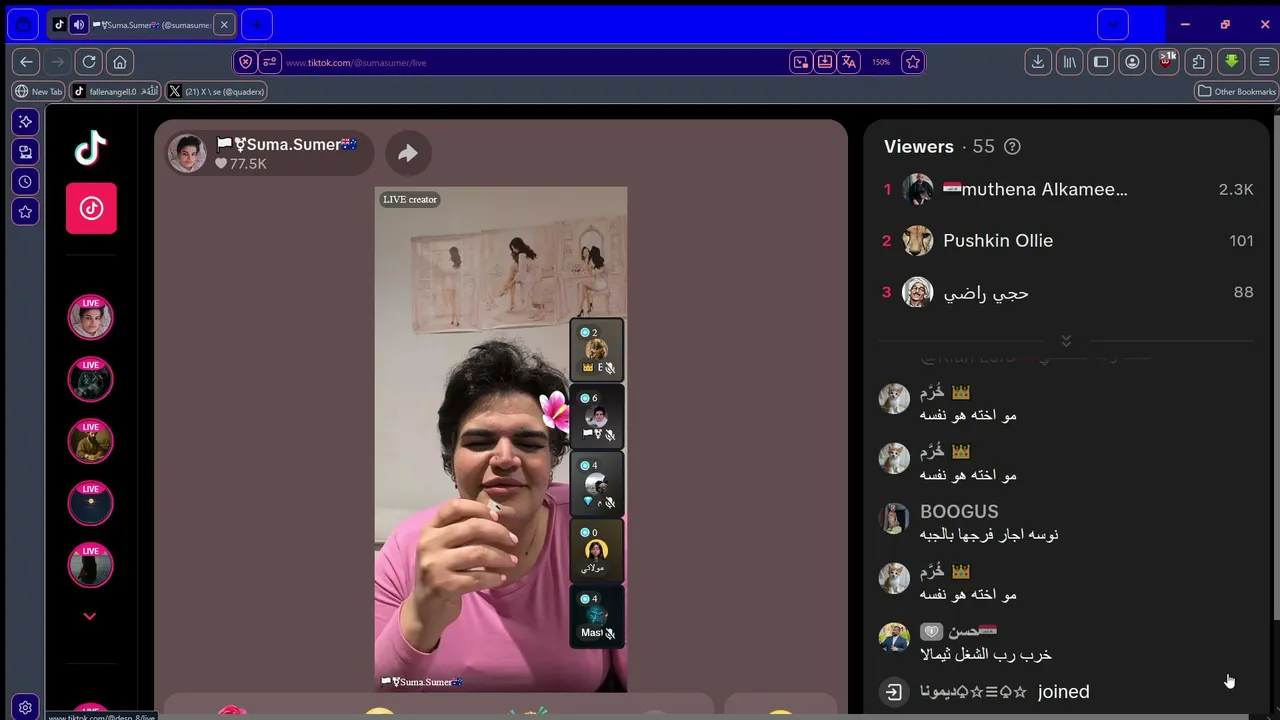This screenshot has width=1280, height=720.
Task: Open the synced tabs icon in browser sidebar
Action: pyautogui.click(x=26, y=151)
